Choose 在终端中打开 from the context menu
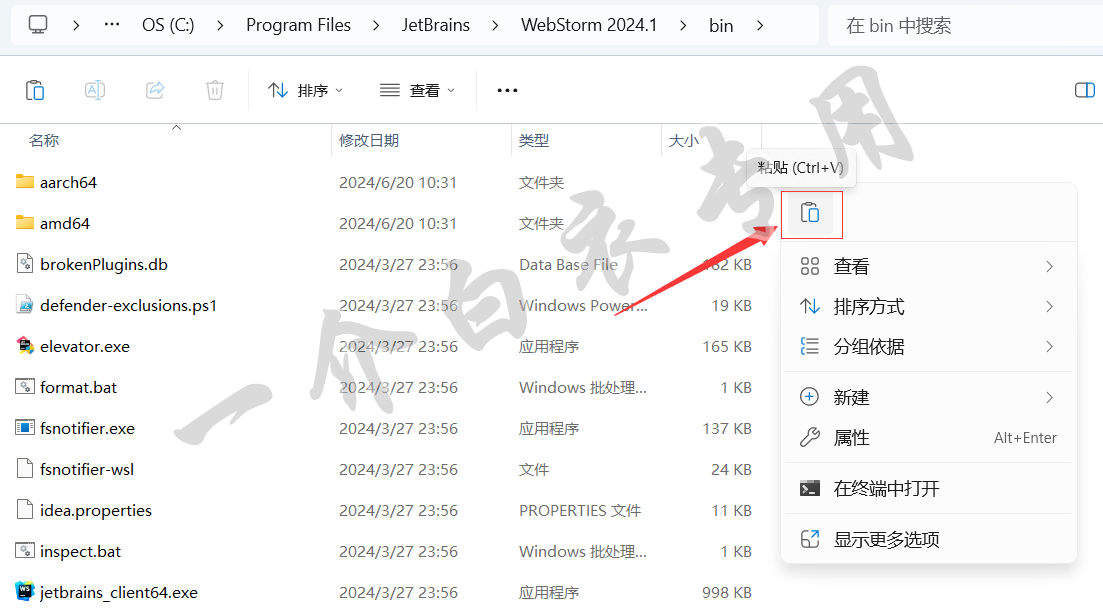The width and height of the screenshot is (1103, 609). (x=886, y=489)
